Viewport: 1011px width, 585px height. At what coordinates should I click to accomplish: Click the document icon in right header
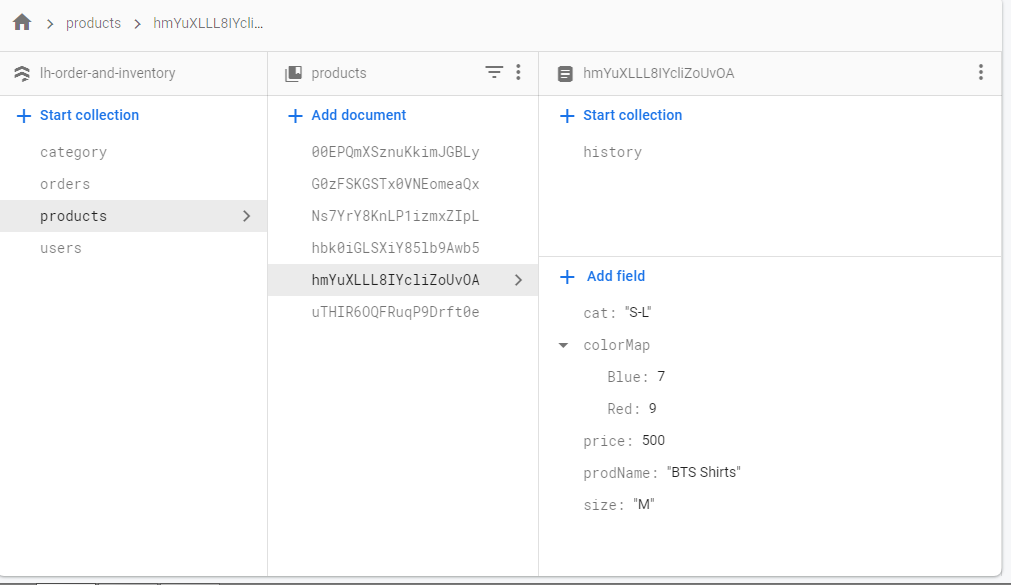pos(565,74)
